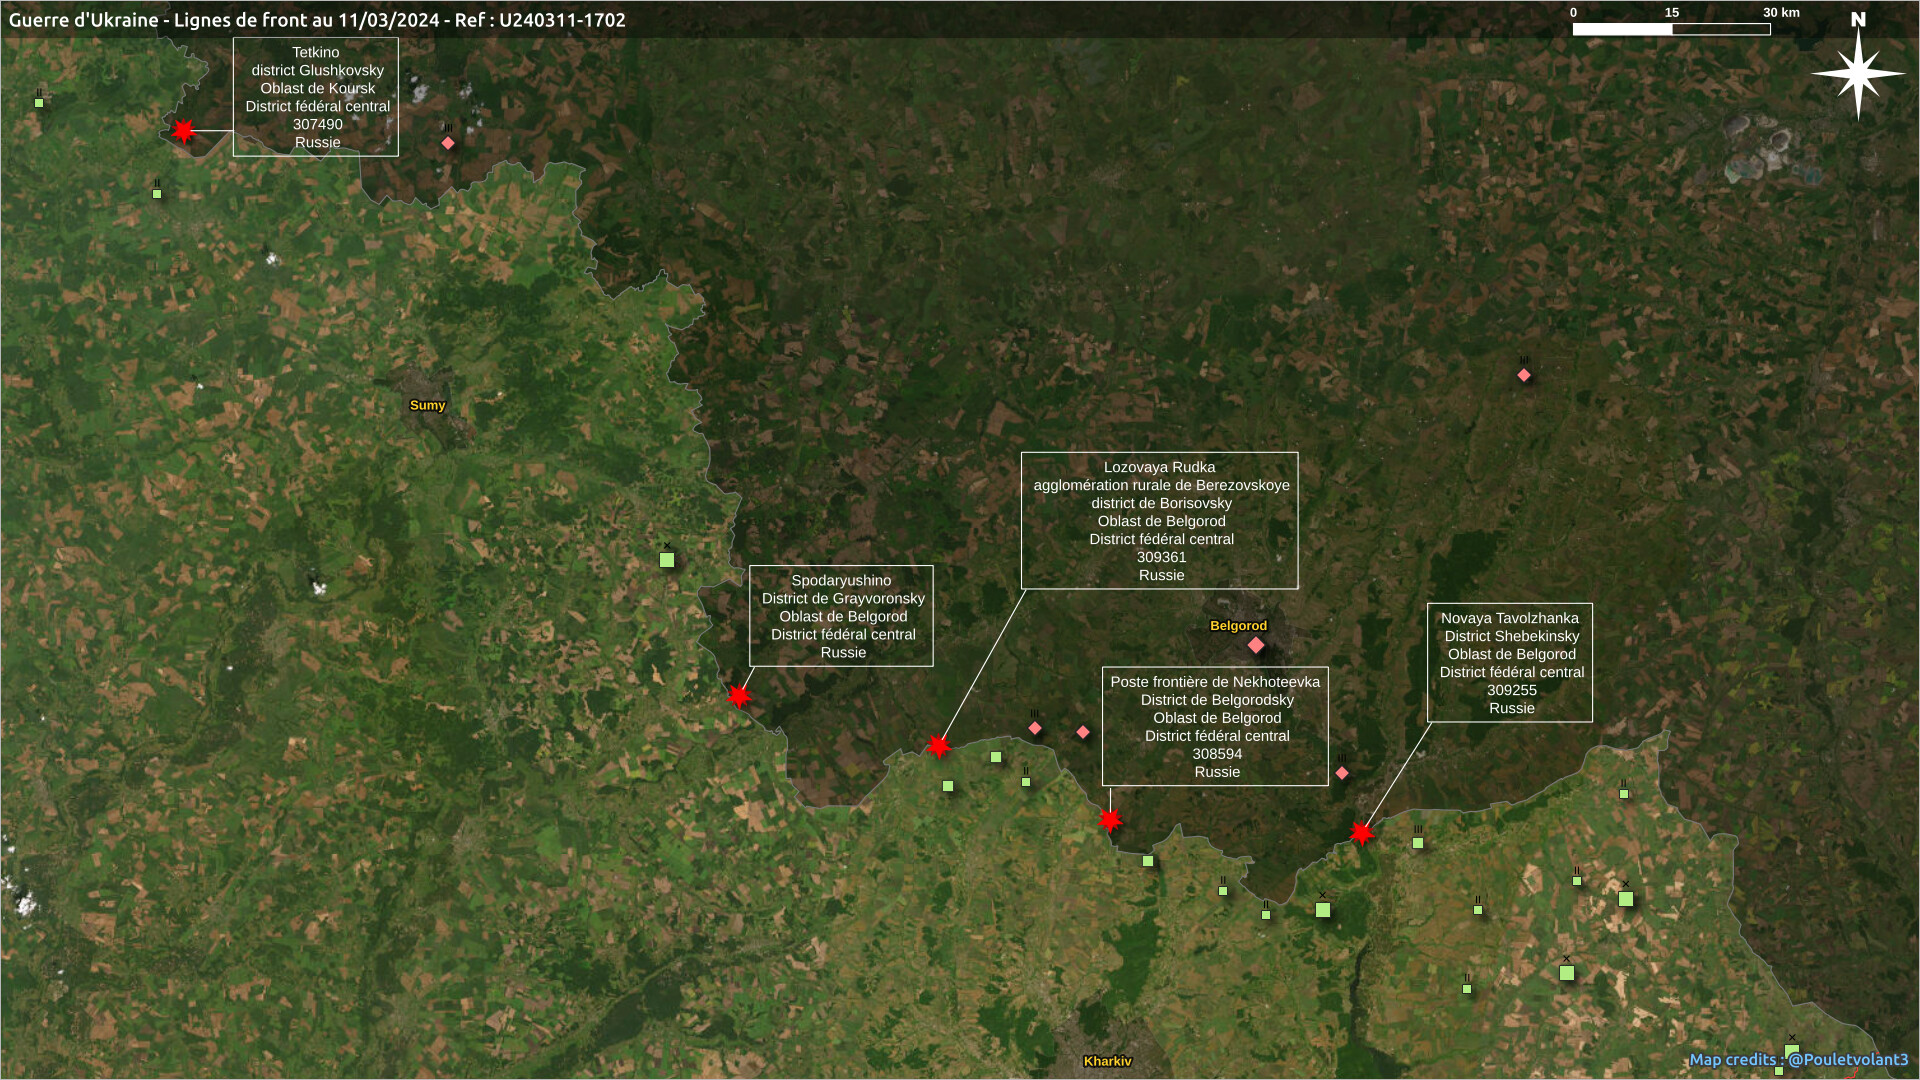Viewport: 1920px width, 1080px height.
Task: Click the pink diamond marker east of Tetkino
Action: [x=448, y=143]
